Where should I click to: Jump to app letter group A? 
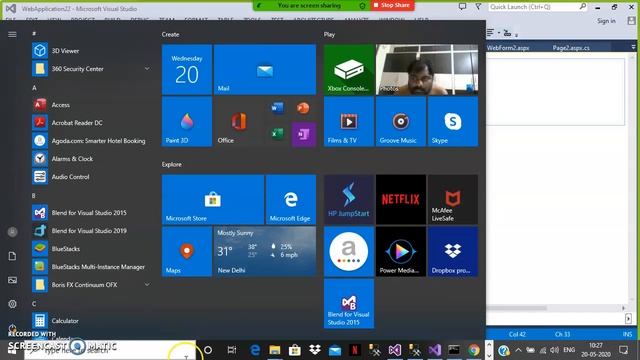34,88
